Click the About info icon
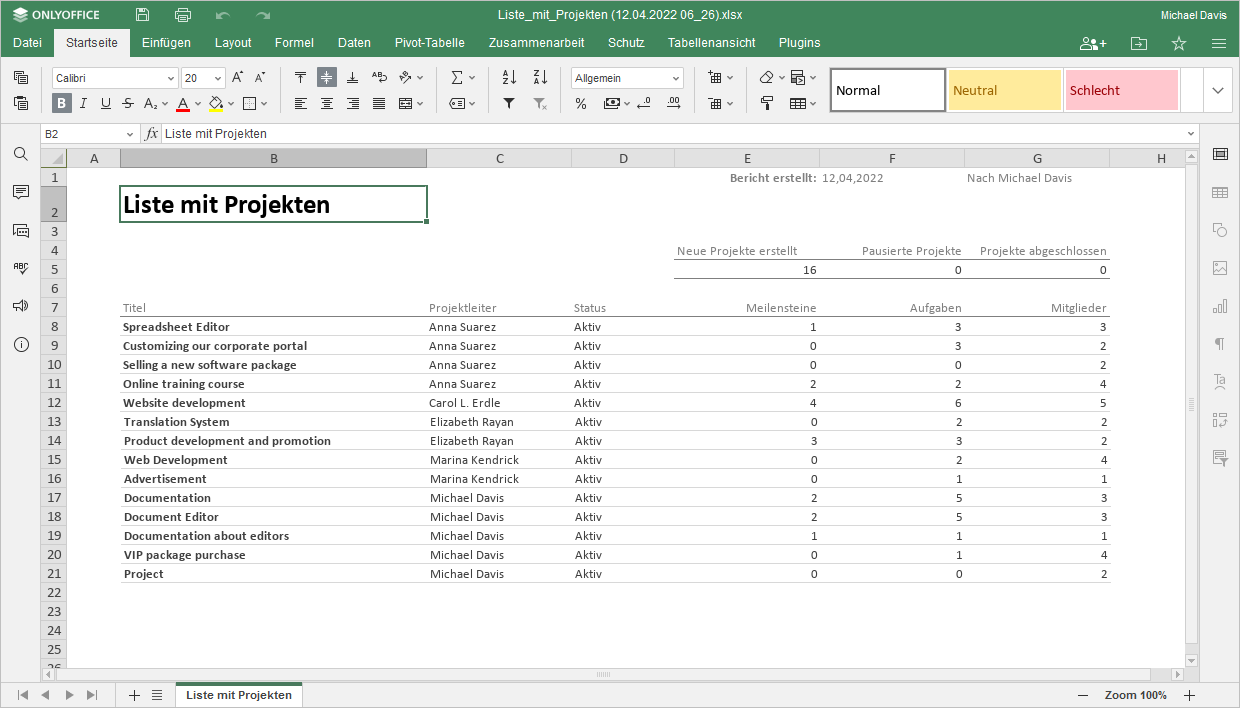 coord(21,344)
